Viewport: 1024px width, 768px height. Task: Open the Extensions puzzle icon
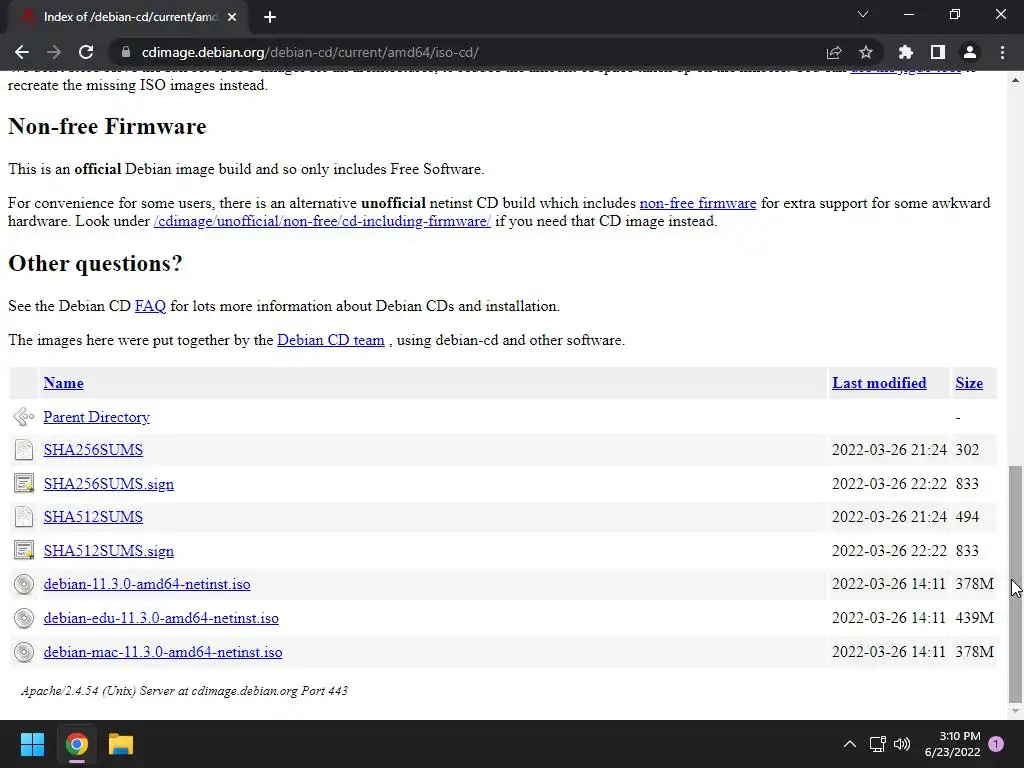click(906, 52)
